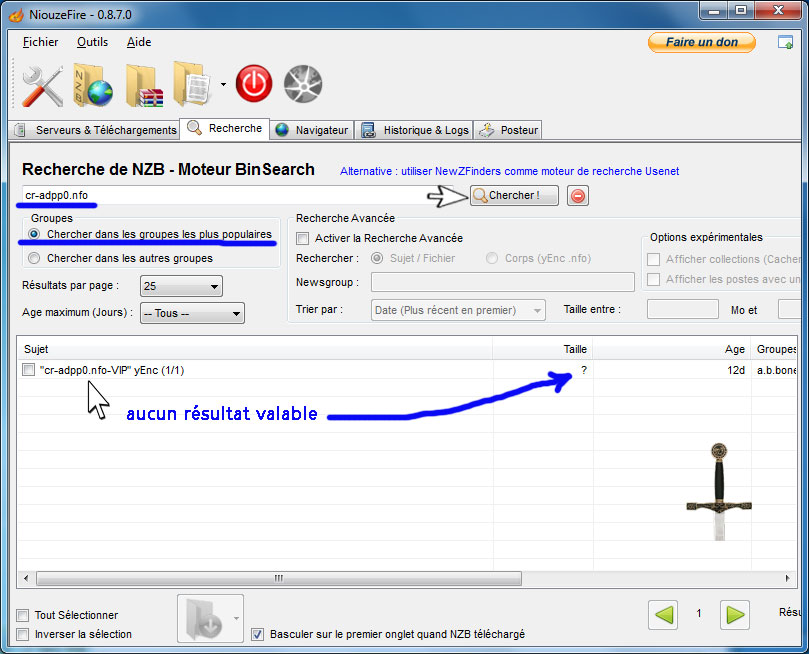Toggle Afficher les postes avec checkbox
This screenshot has width=809, height=654.
(x=654, y=280)
